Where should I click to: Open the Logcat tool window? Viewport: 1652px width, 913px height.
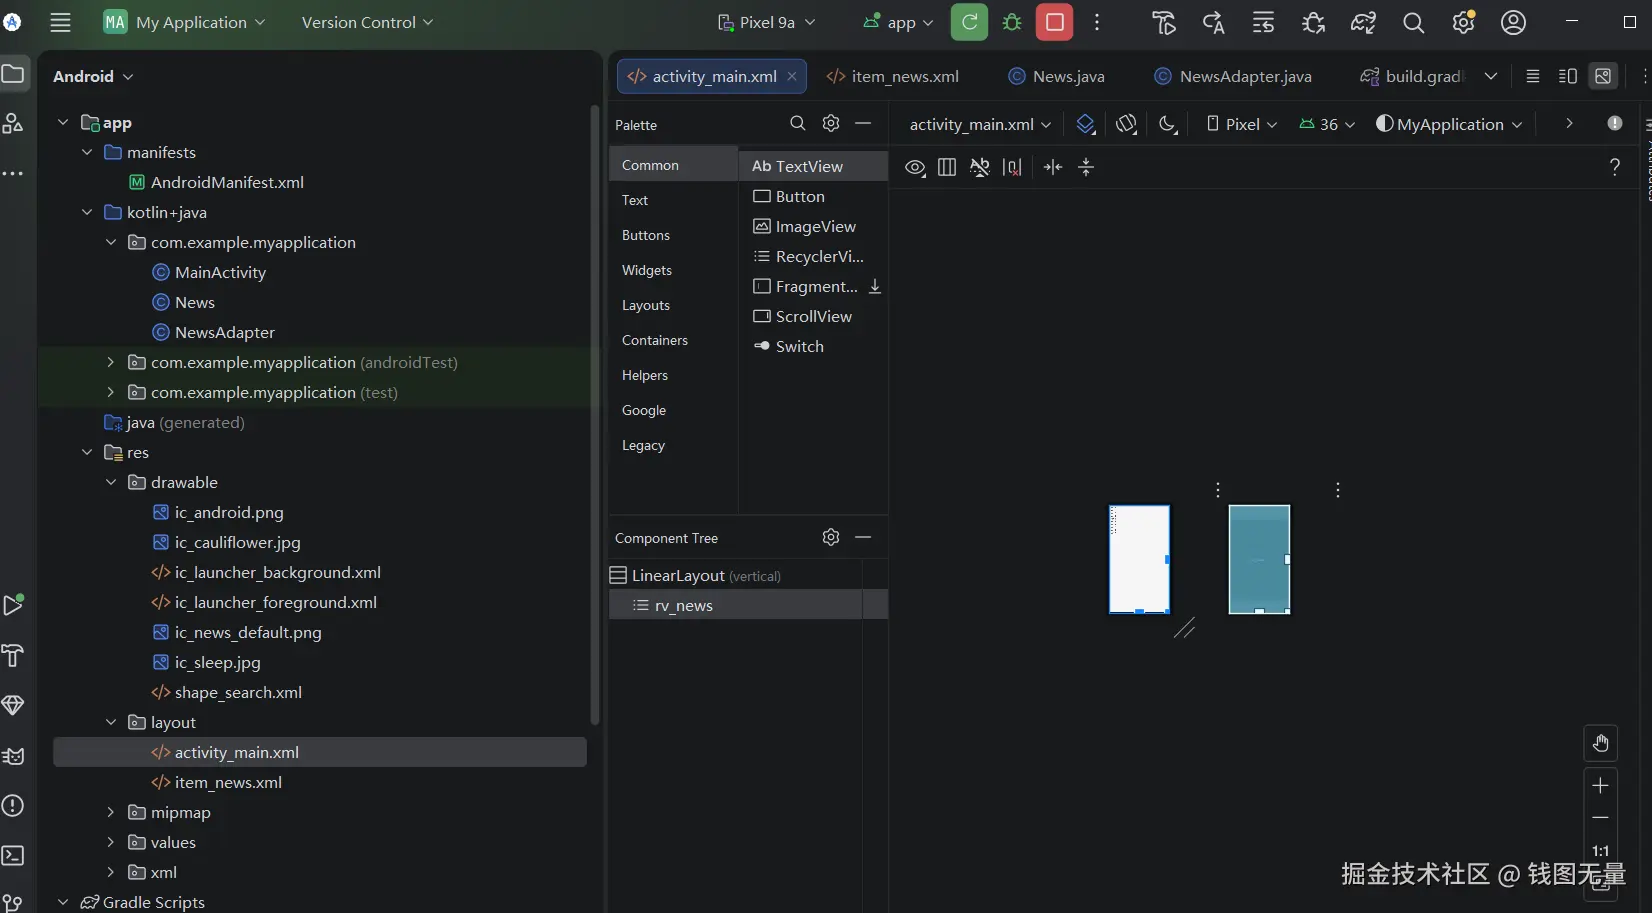[x=13, y=756]
